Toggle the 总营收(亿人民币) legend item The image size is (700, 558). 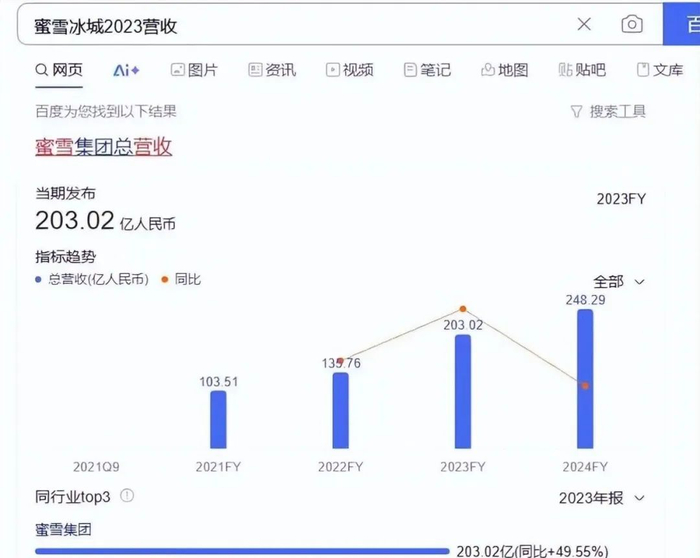(92, 279)
